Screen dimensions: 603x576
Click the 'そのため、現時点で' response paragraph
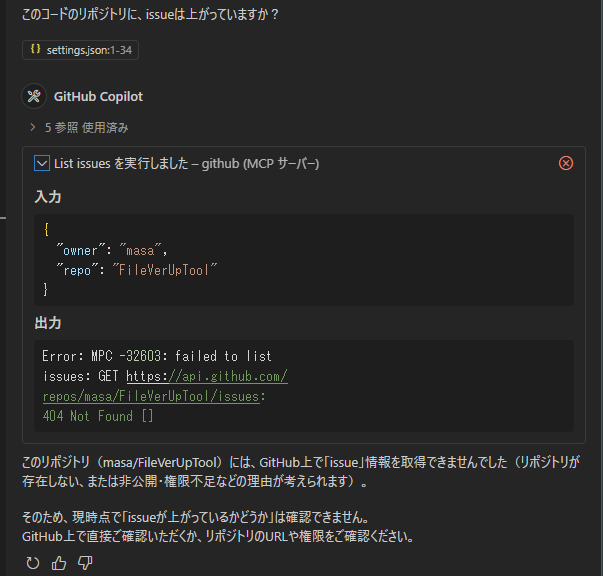[x=195, y=517]
